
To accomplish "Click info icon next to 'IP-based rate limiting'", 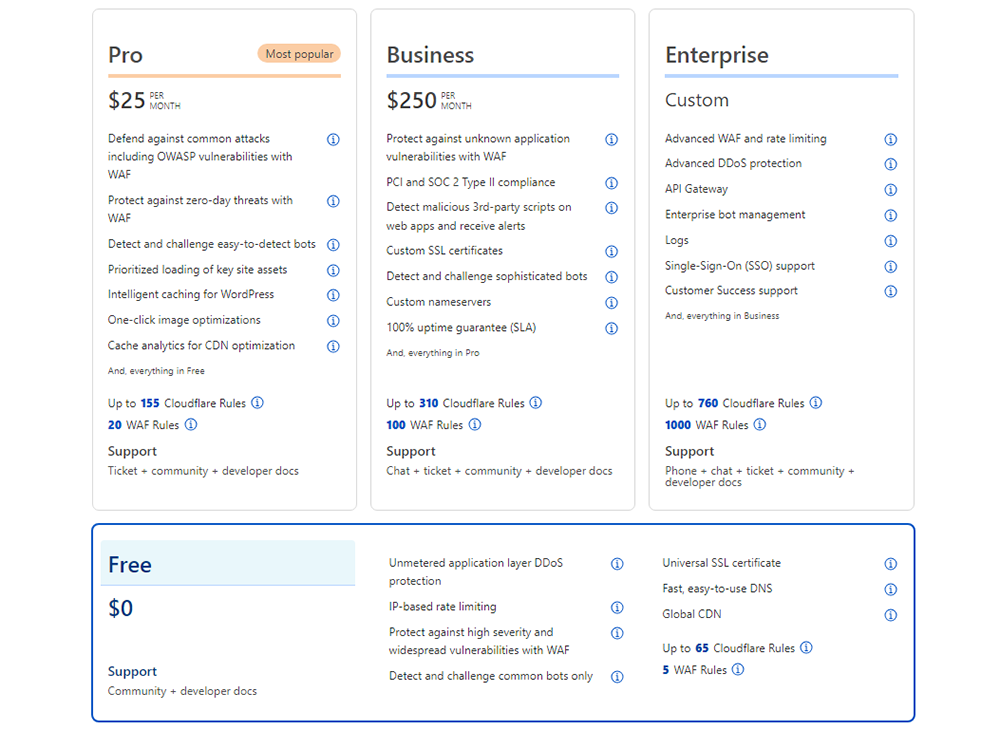I will pos(617,608).
